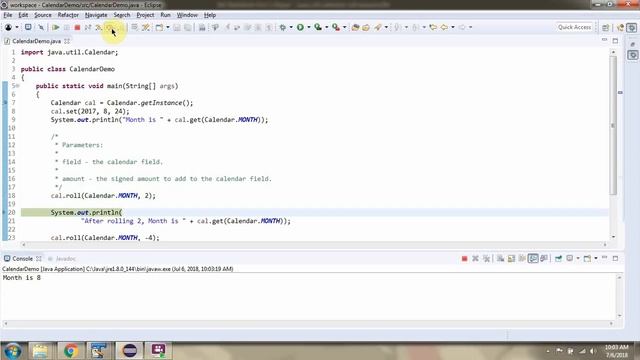640x360 pixels.
Task: Open the Debug button dropdown arrow
Action: pos(291,27)
